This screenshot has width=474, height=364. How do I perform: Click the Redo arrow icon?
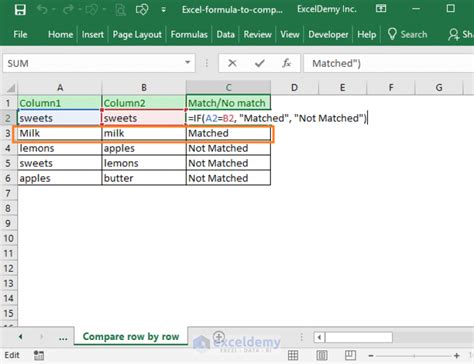tap(68, 10)
